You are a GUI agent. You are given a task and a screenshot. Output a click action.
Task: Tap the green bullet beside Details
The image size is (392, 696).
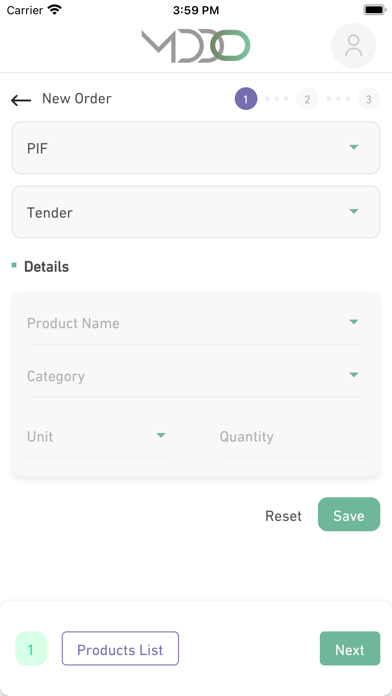click(14, 265)
